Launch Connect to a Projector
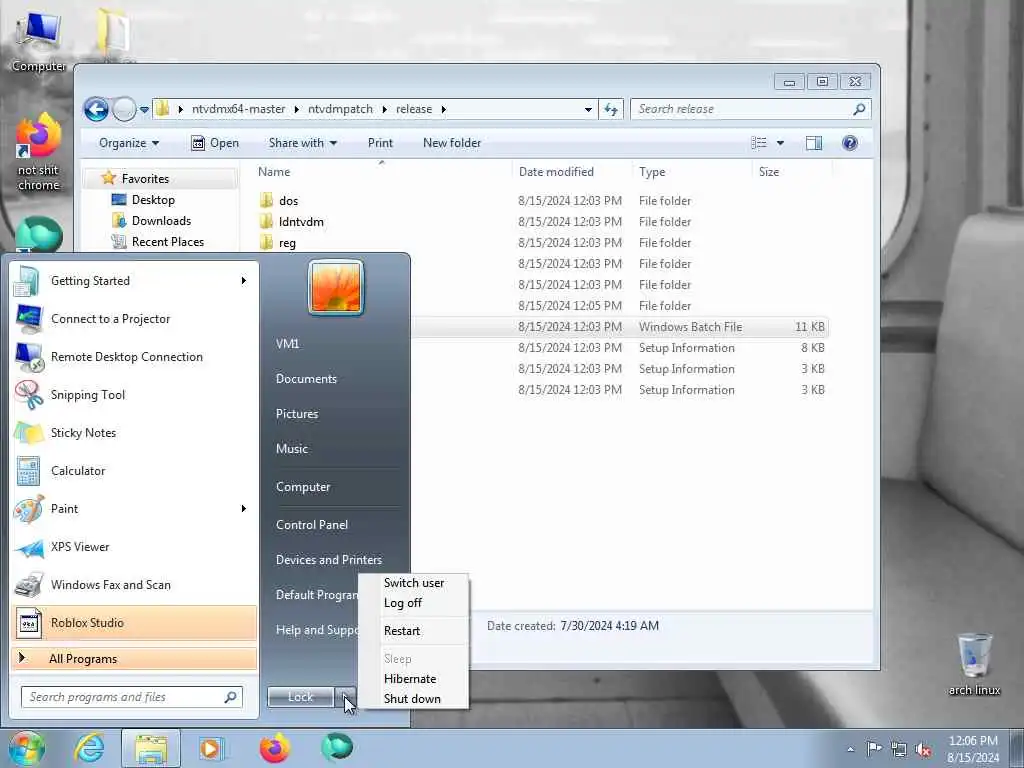Image resolution: width=1024 pixels, height=768 pixels. pos(134,319)
